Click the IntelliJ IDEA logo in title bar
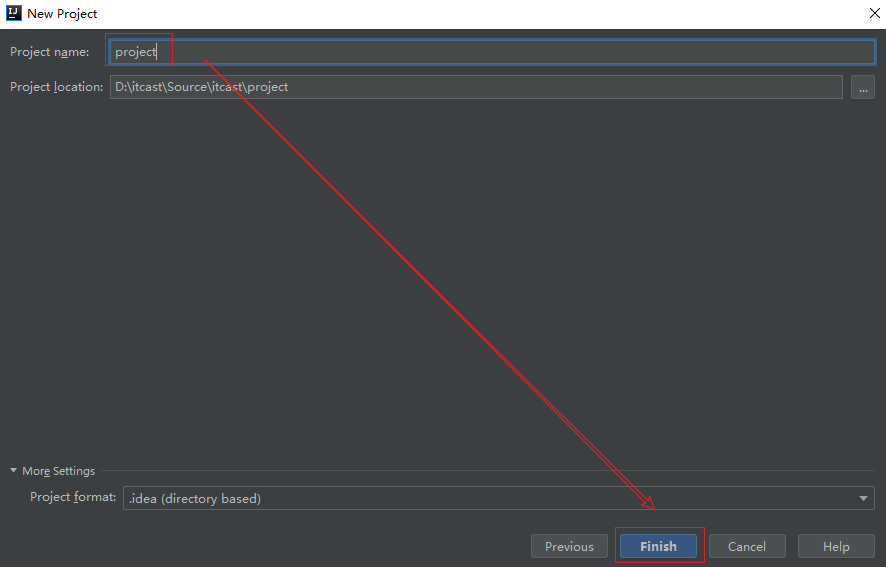The height and width of the screenshot is (567, 886). click(x=14, y=14)
